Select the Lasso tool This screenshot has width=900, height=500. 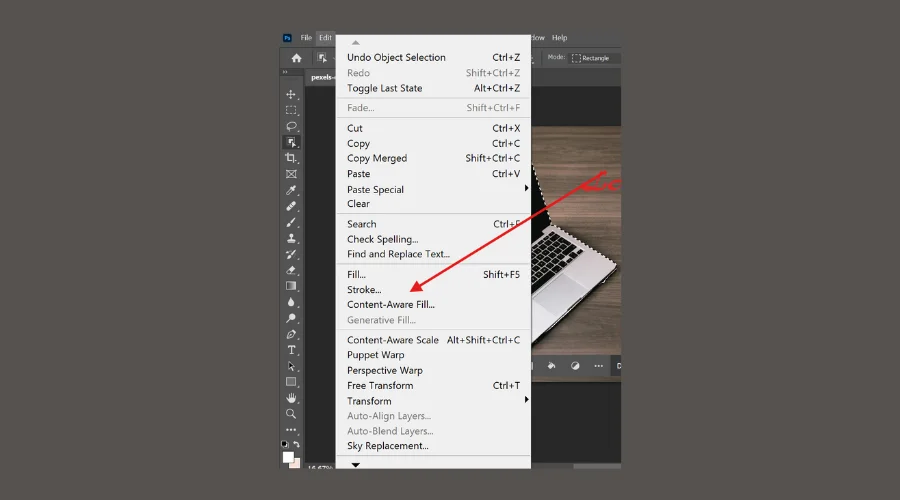(291, 126)
